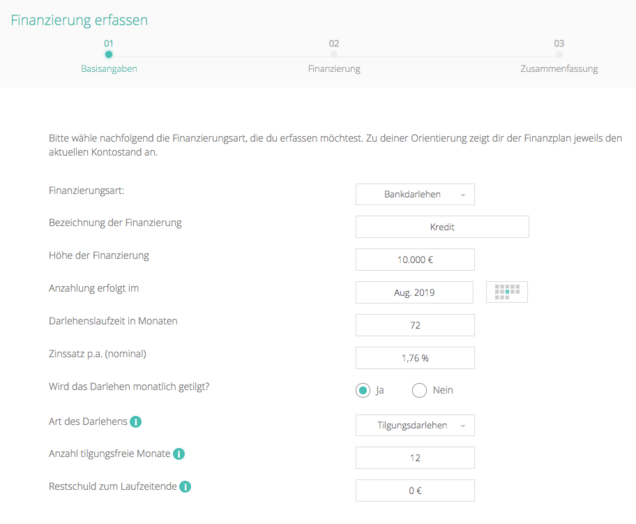Image resolution: width=636 pixels, height=524 pixels.
Task: Switch to the Finanzierung step
Action: pos(334,69)
